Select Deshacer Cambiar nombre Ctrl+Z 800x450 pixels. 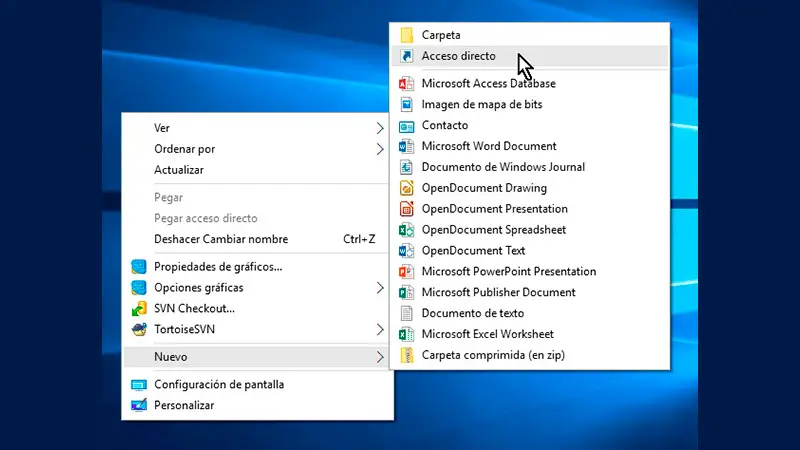[x=256, y=239]
